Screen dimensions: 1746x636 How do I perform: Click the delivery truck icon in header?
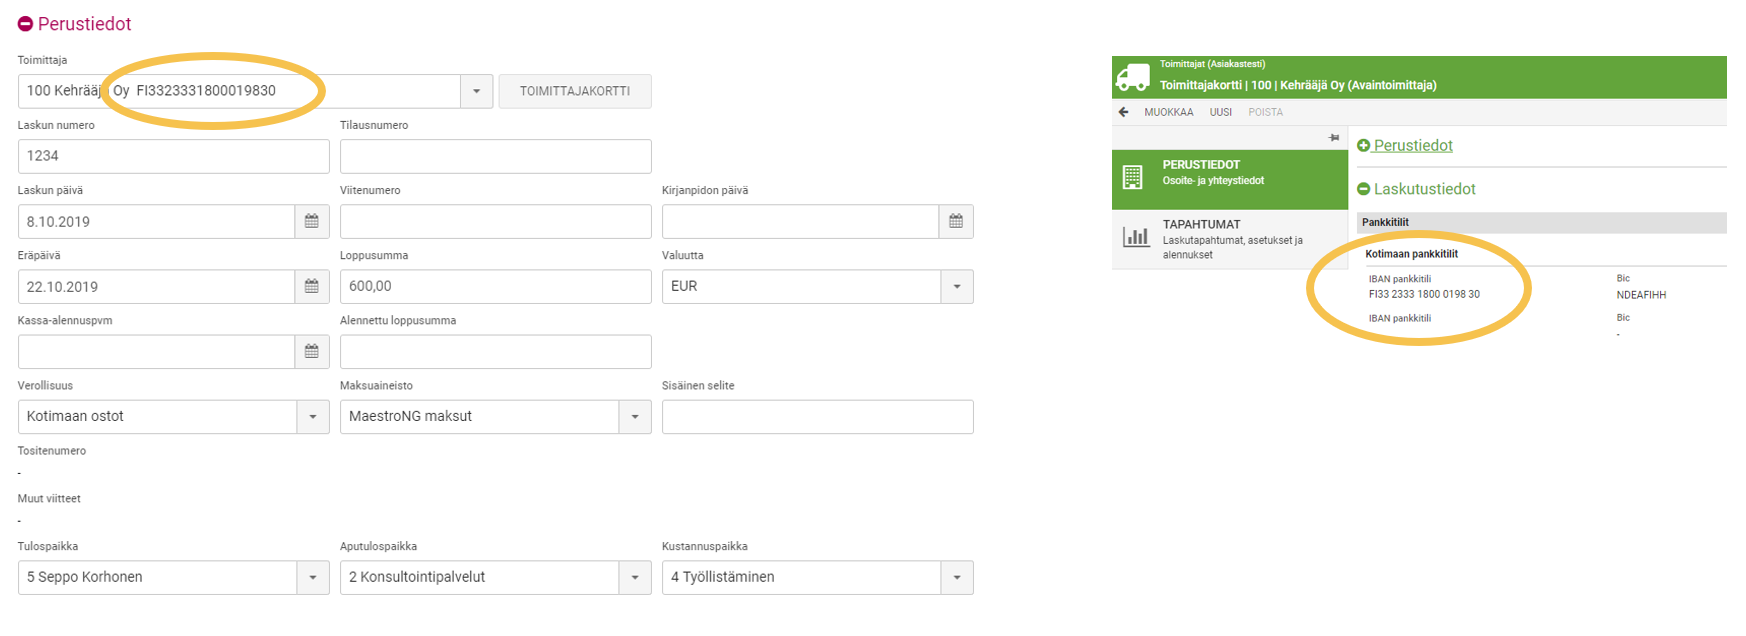tap(1133, 77)
